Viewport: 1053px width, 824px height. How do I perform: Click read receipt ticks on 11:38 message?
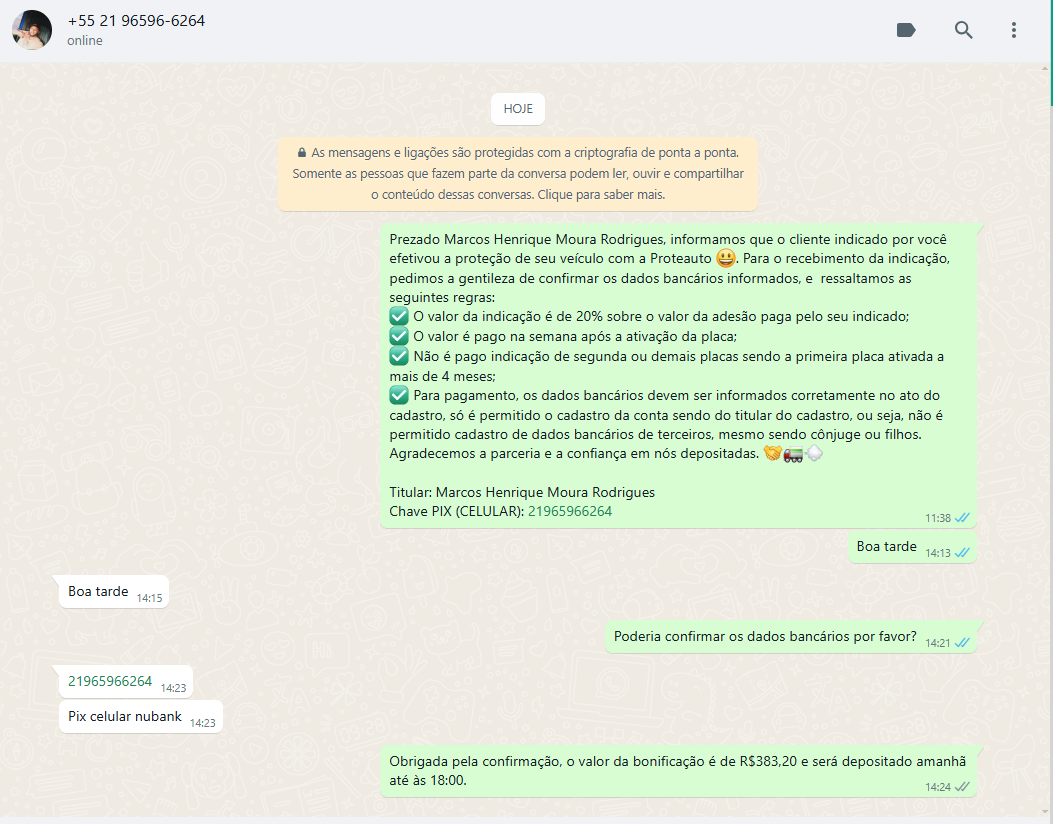point(962,518)
